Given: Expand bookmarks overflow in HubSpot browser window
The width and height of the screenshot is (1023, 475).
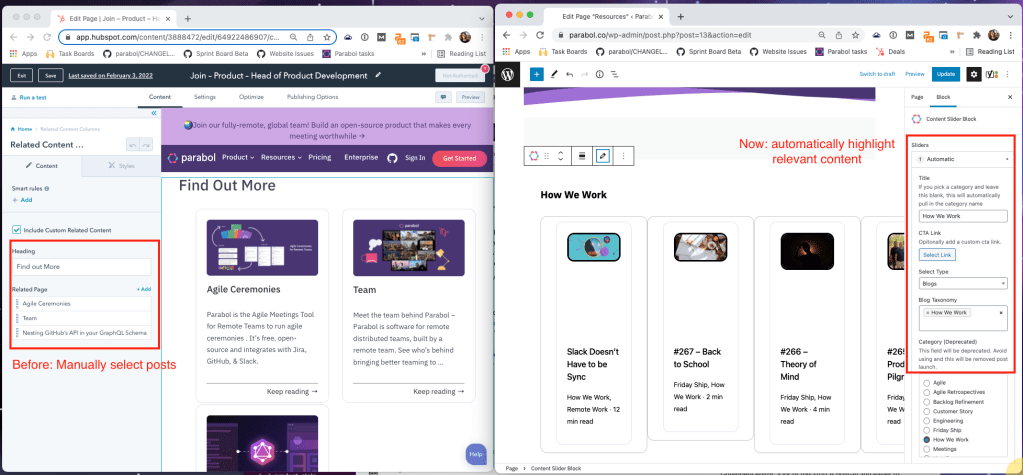Looking at the screenshot, I should pos(425,54).
